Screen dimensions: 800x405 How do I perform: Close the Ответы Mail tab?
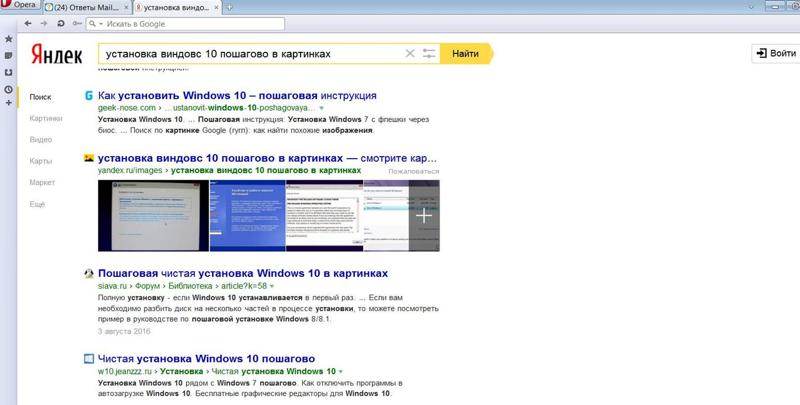coord(127,8)
